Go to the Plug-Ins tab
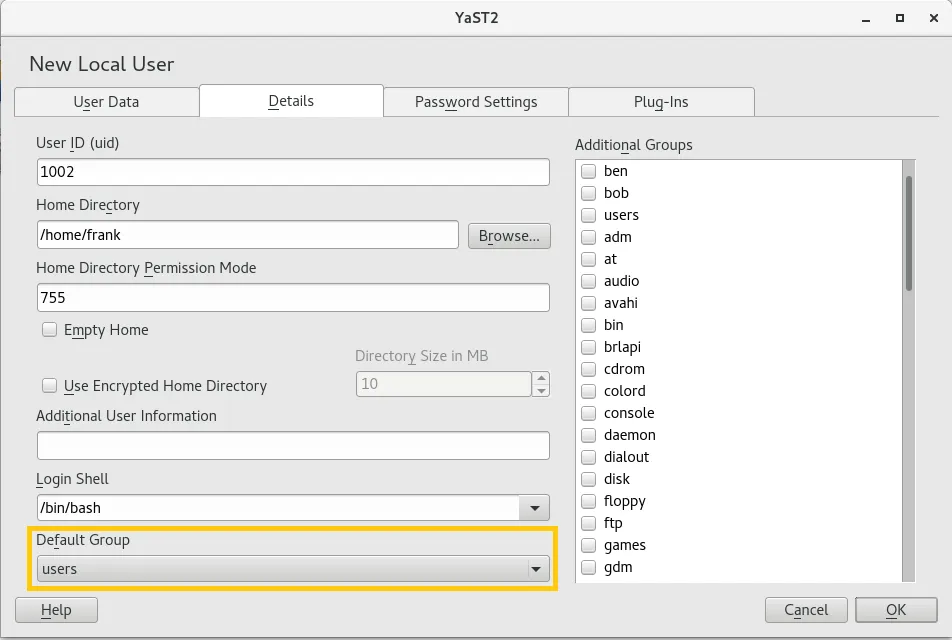 pos(661,102)
